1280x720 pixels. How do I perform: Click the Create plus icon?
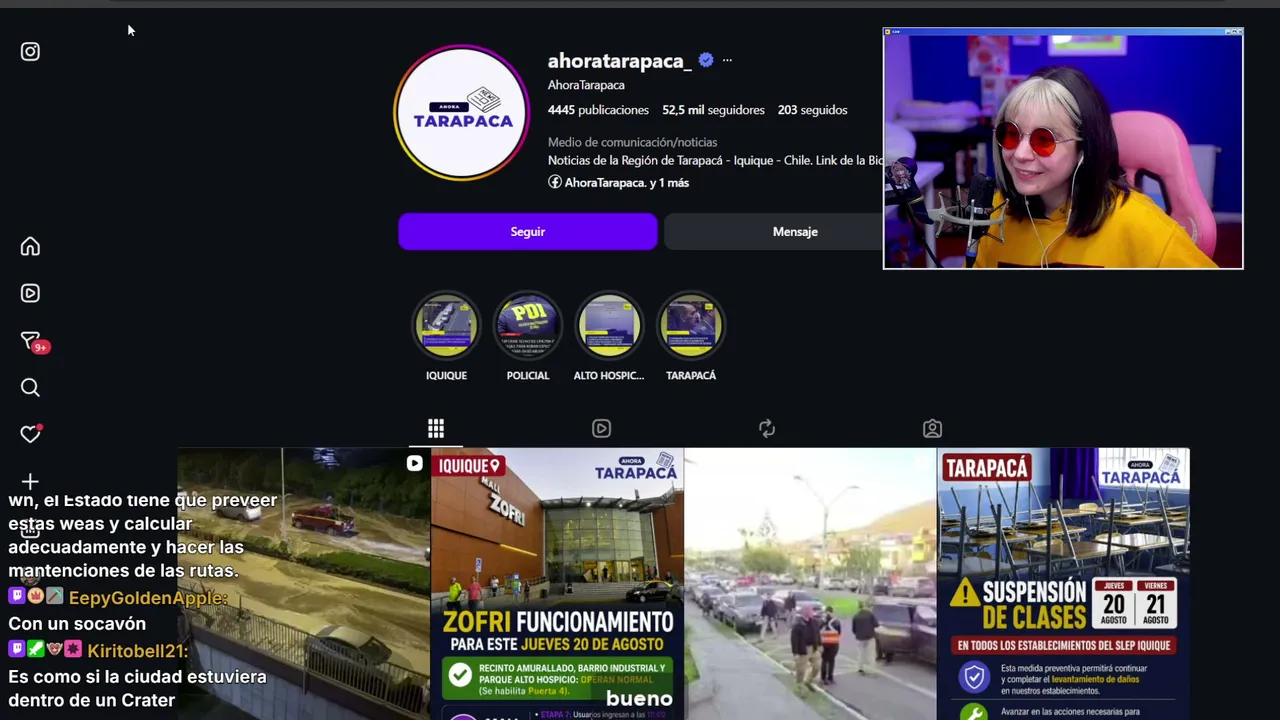pyautogui.click(x=30, y=482)
